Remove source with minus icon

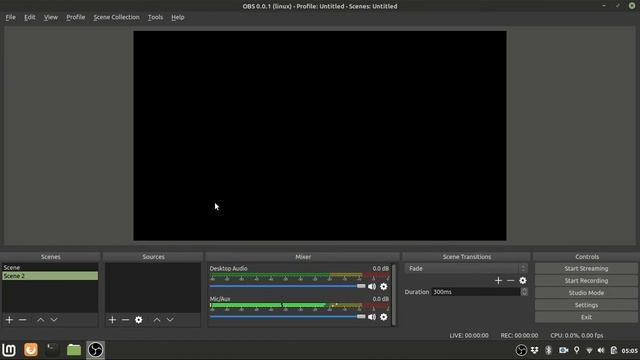(125, 320)
